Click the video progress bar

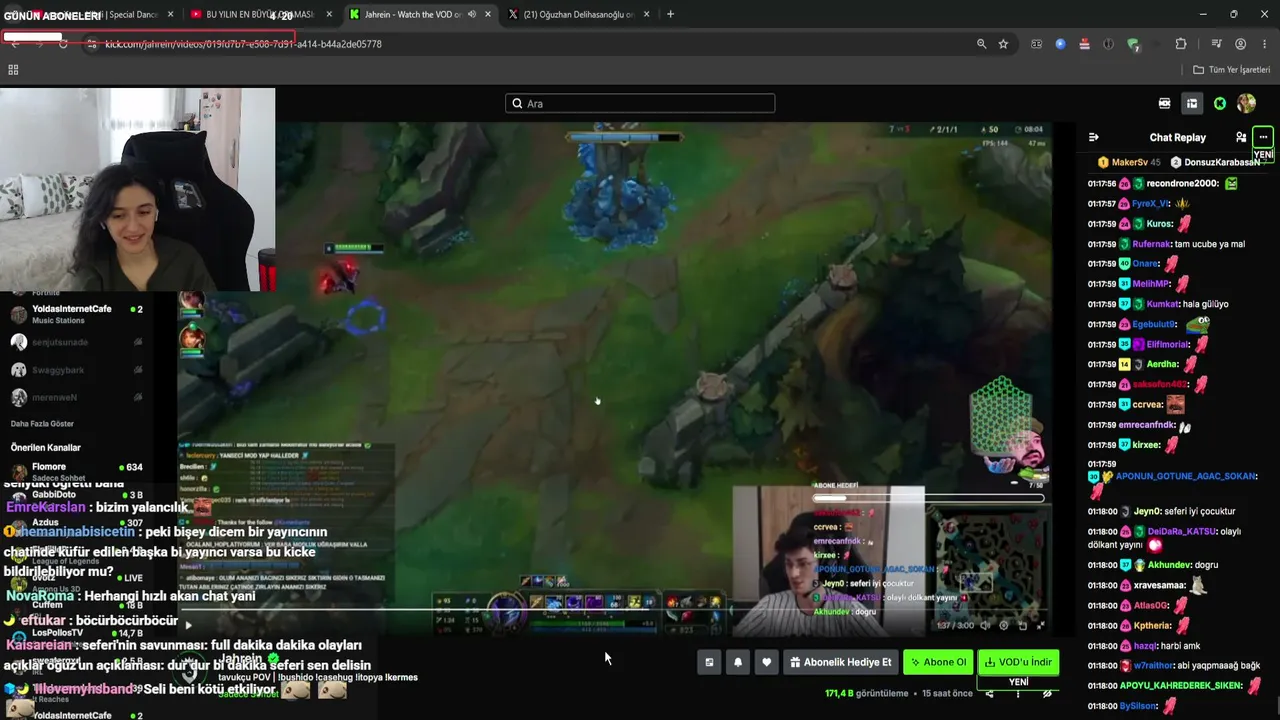(x=614, y=609)
